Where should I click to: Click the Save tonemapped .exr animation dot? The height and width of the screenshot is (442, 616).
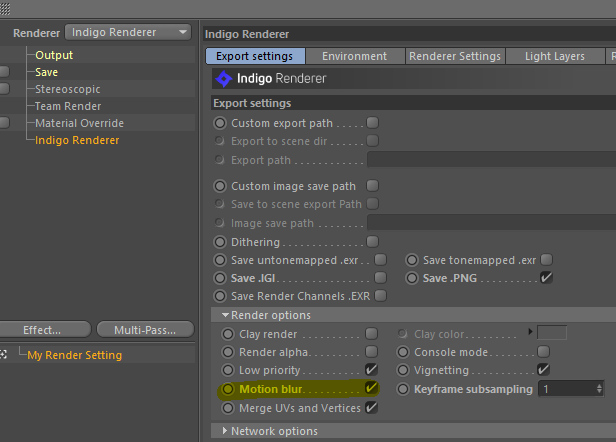click(x=412, y=260)
